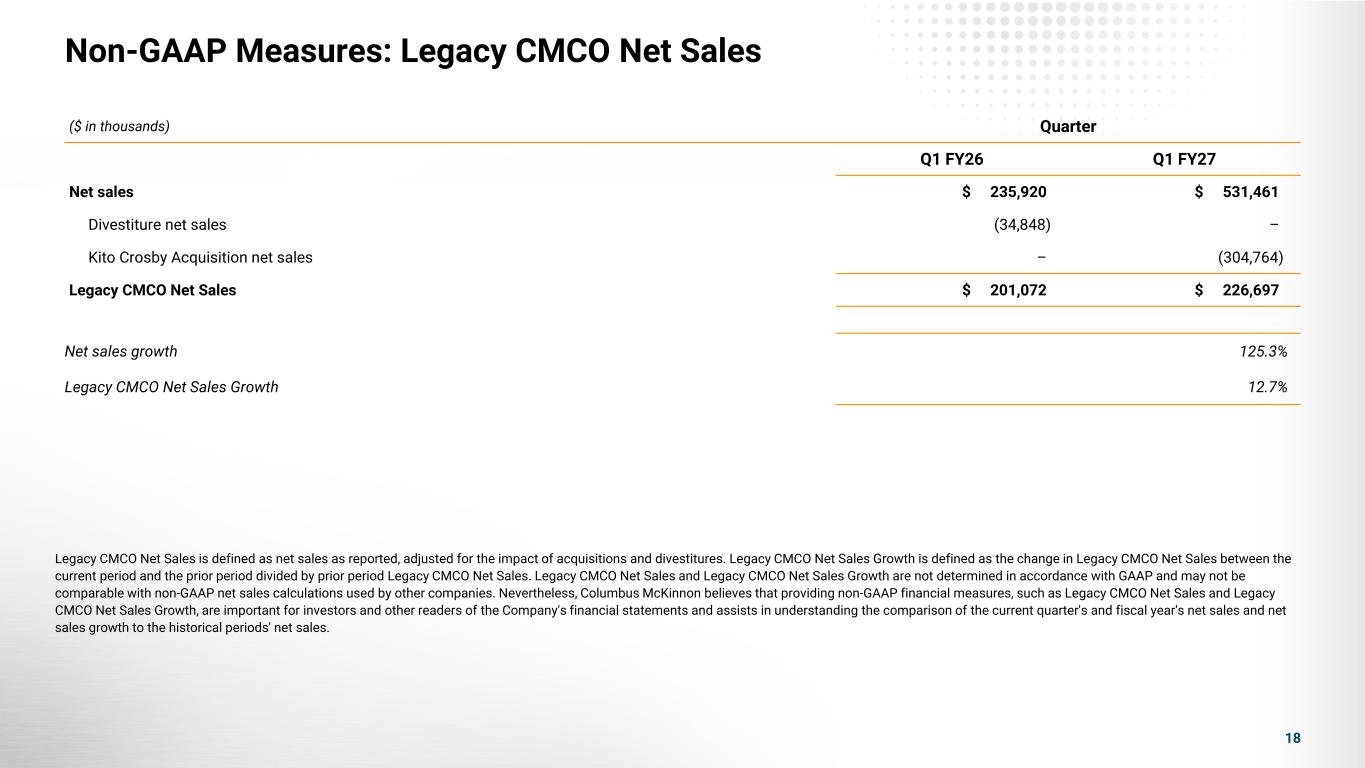The width and height of the screenshot is (1365, 768).
Task: Click the Legacy CMCO Net Sales Growth label
Action: click(x=172, y=387)
